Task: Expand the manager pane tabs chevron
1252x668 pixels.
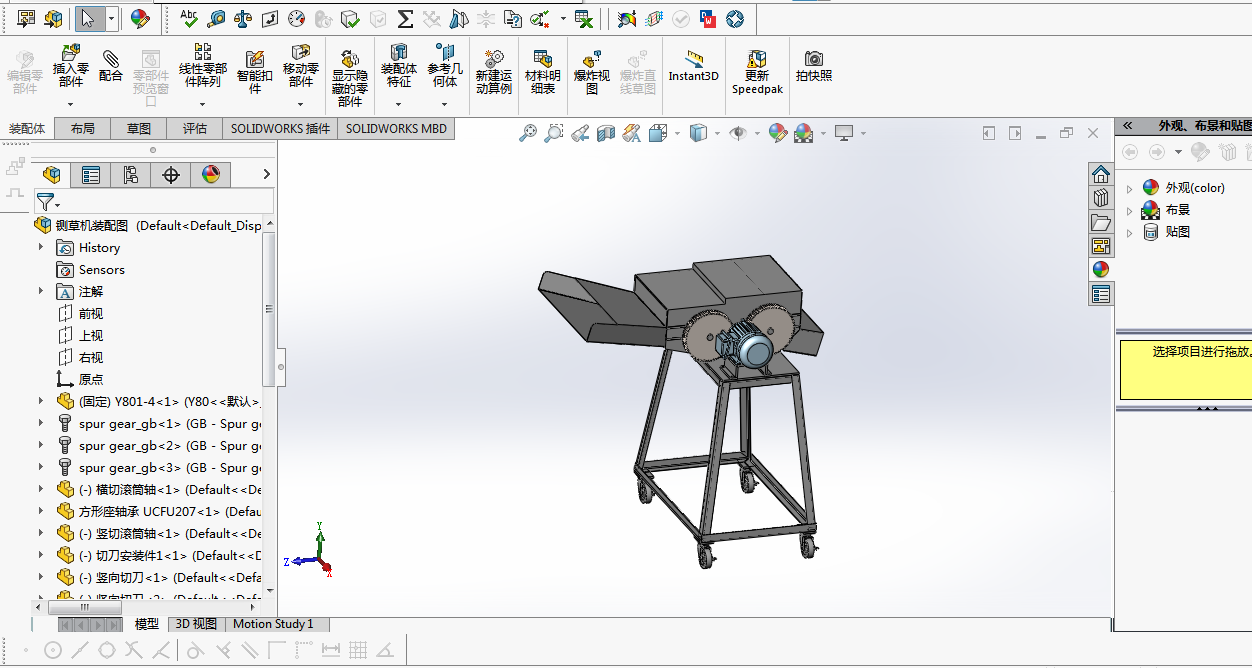Action: coord(266,174)
